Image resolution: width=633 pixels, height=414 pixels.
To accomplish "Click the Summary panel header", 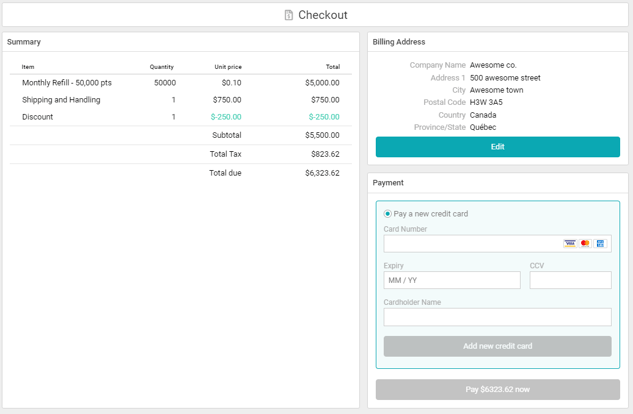I will tap(24, 42).
